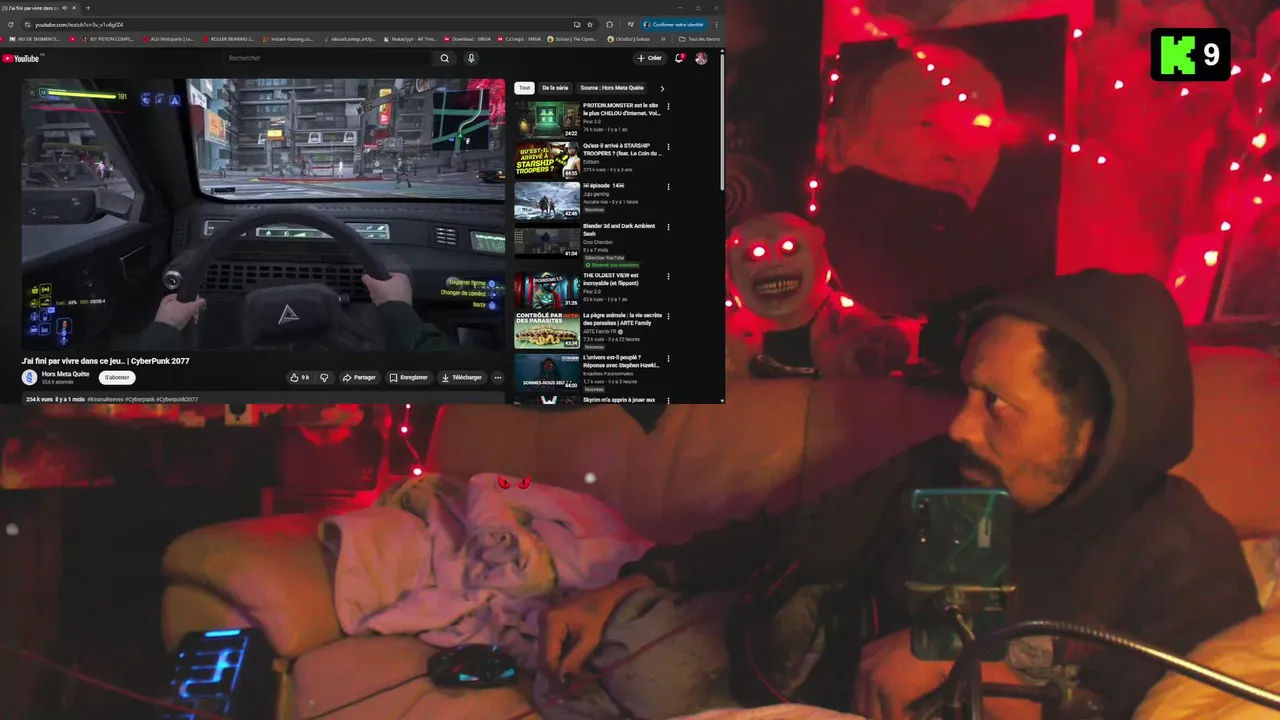Click the YouTube search magnifier button
The width and height of the screenshot is (1280, 720).
point(445,58)
